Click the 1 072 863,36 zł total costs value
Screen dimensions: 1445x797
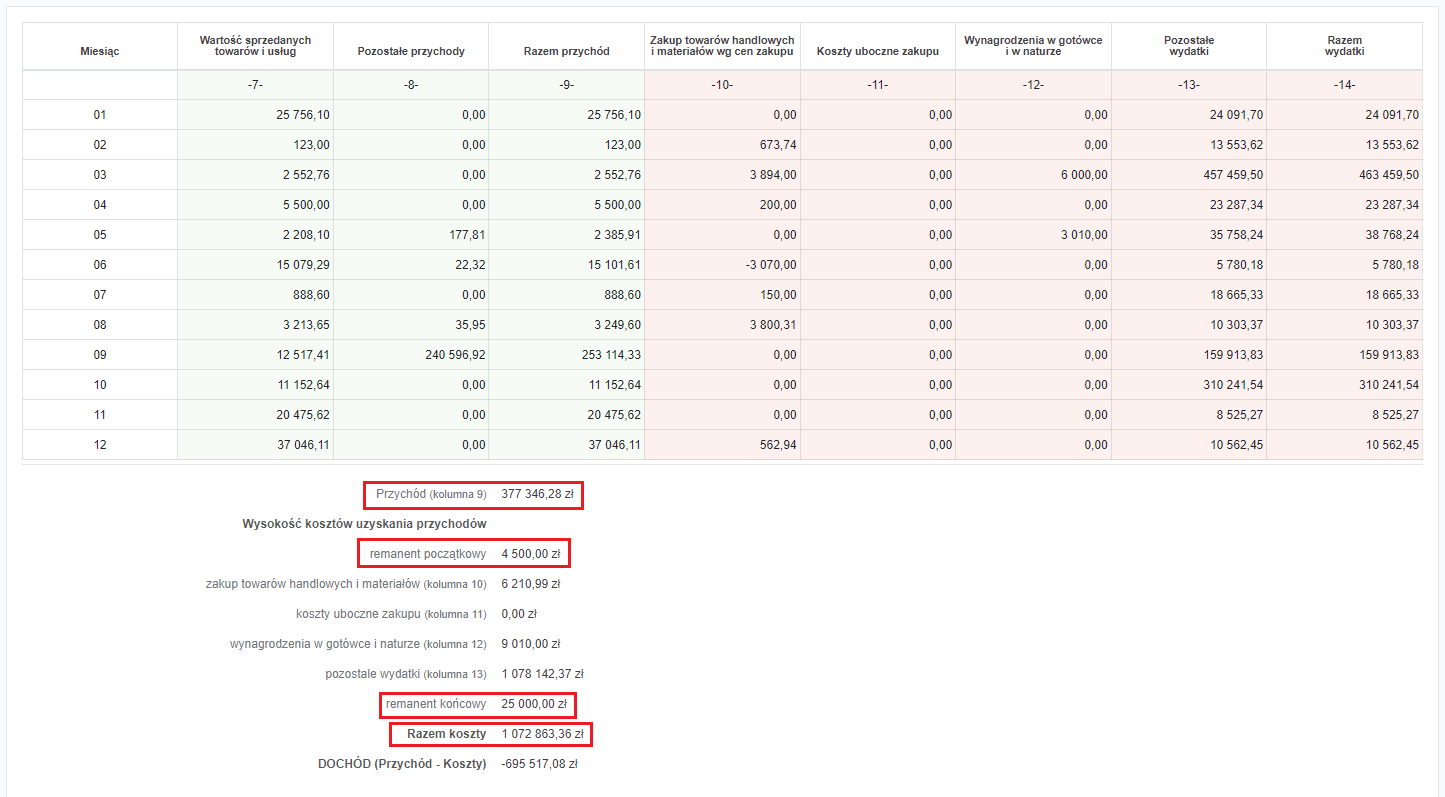[x=542, y=734]
